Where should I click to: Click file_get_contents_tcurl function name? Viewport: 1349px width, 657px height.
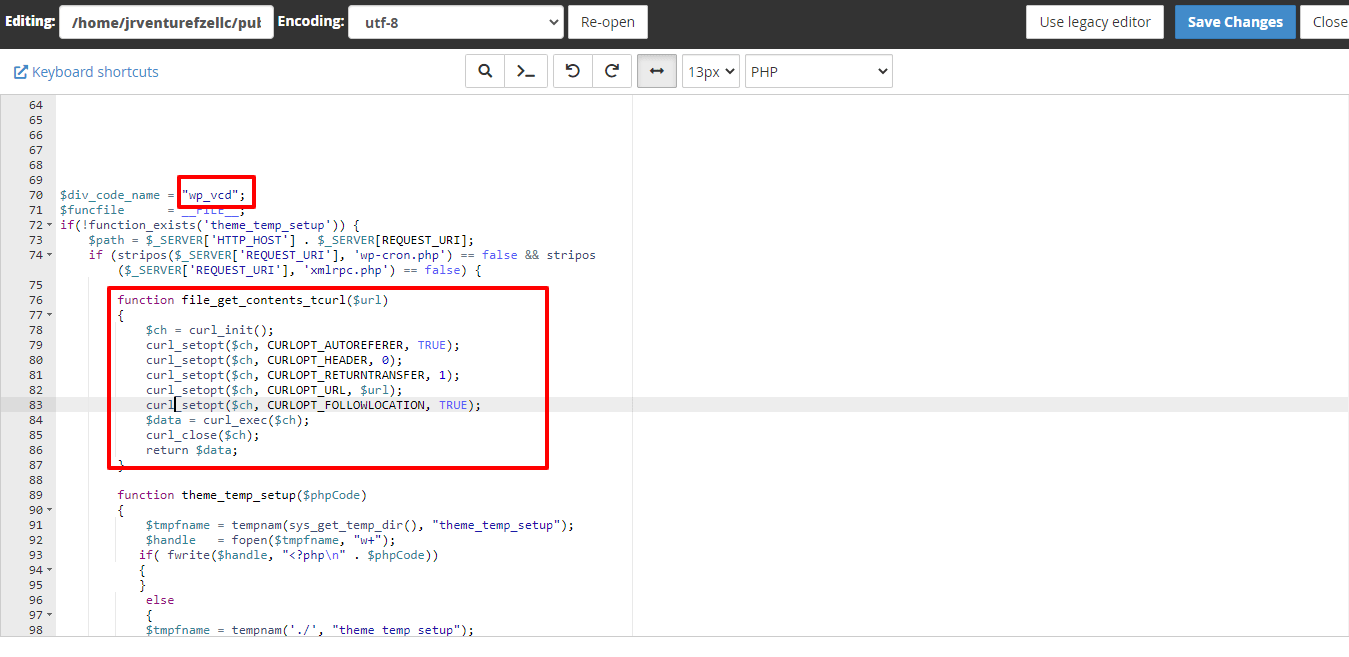(x=264, y=300)
